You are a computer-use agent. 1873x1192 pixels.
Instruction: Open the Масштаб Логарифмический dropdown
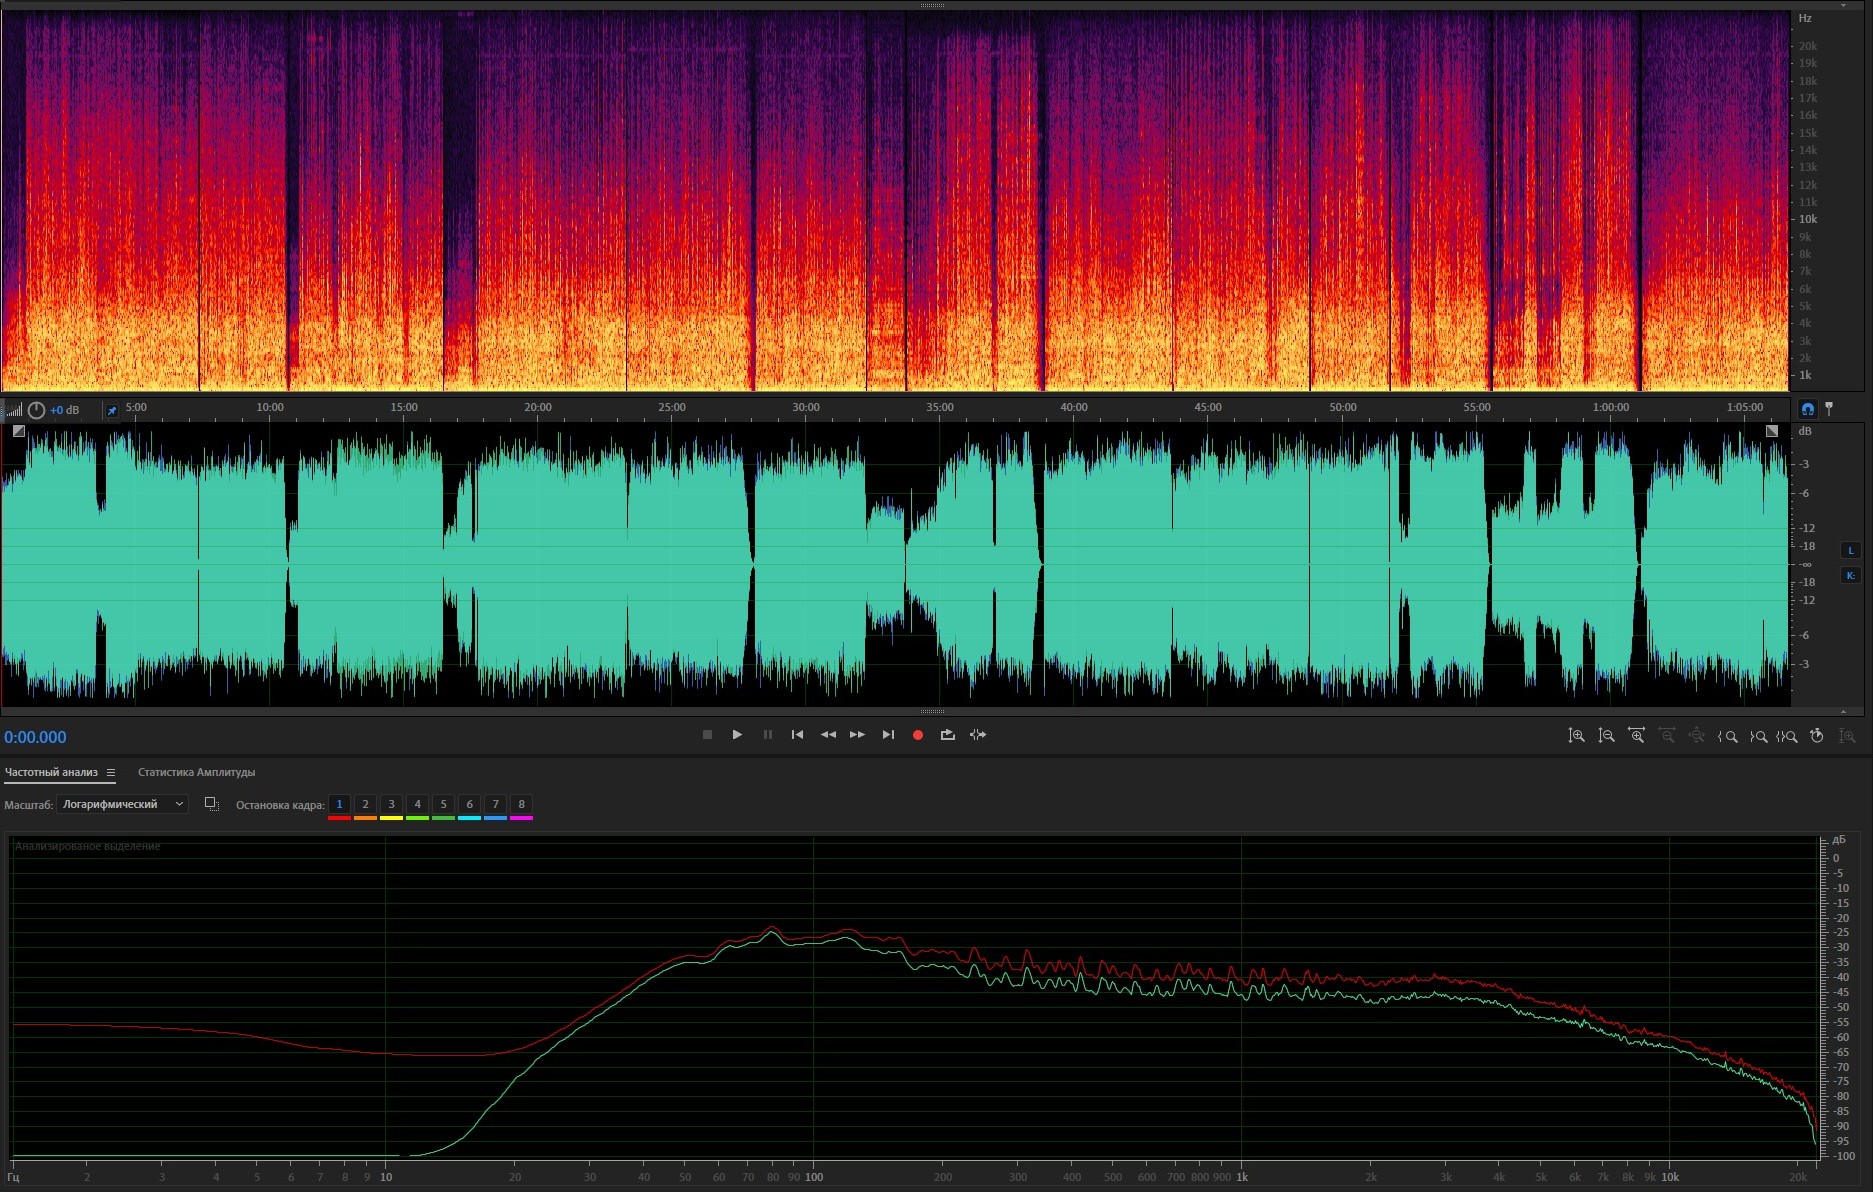(x=122, y=804)
